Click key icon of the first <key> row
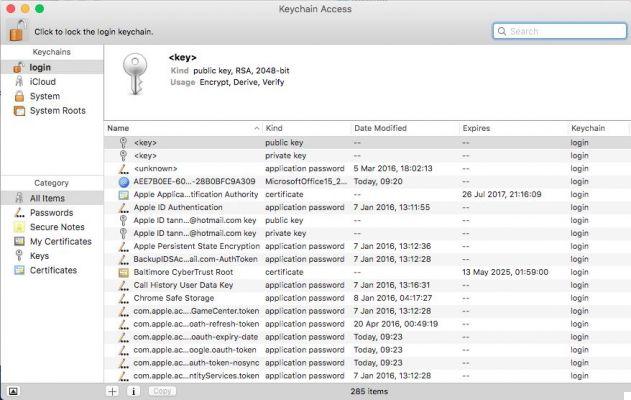The height and width of the screenshot is (400, 631). 124,142
